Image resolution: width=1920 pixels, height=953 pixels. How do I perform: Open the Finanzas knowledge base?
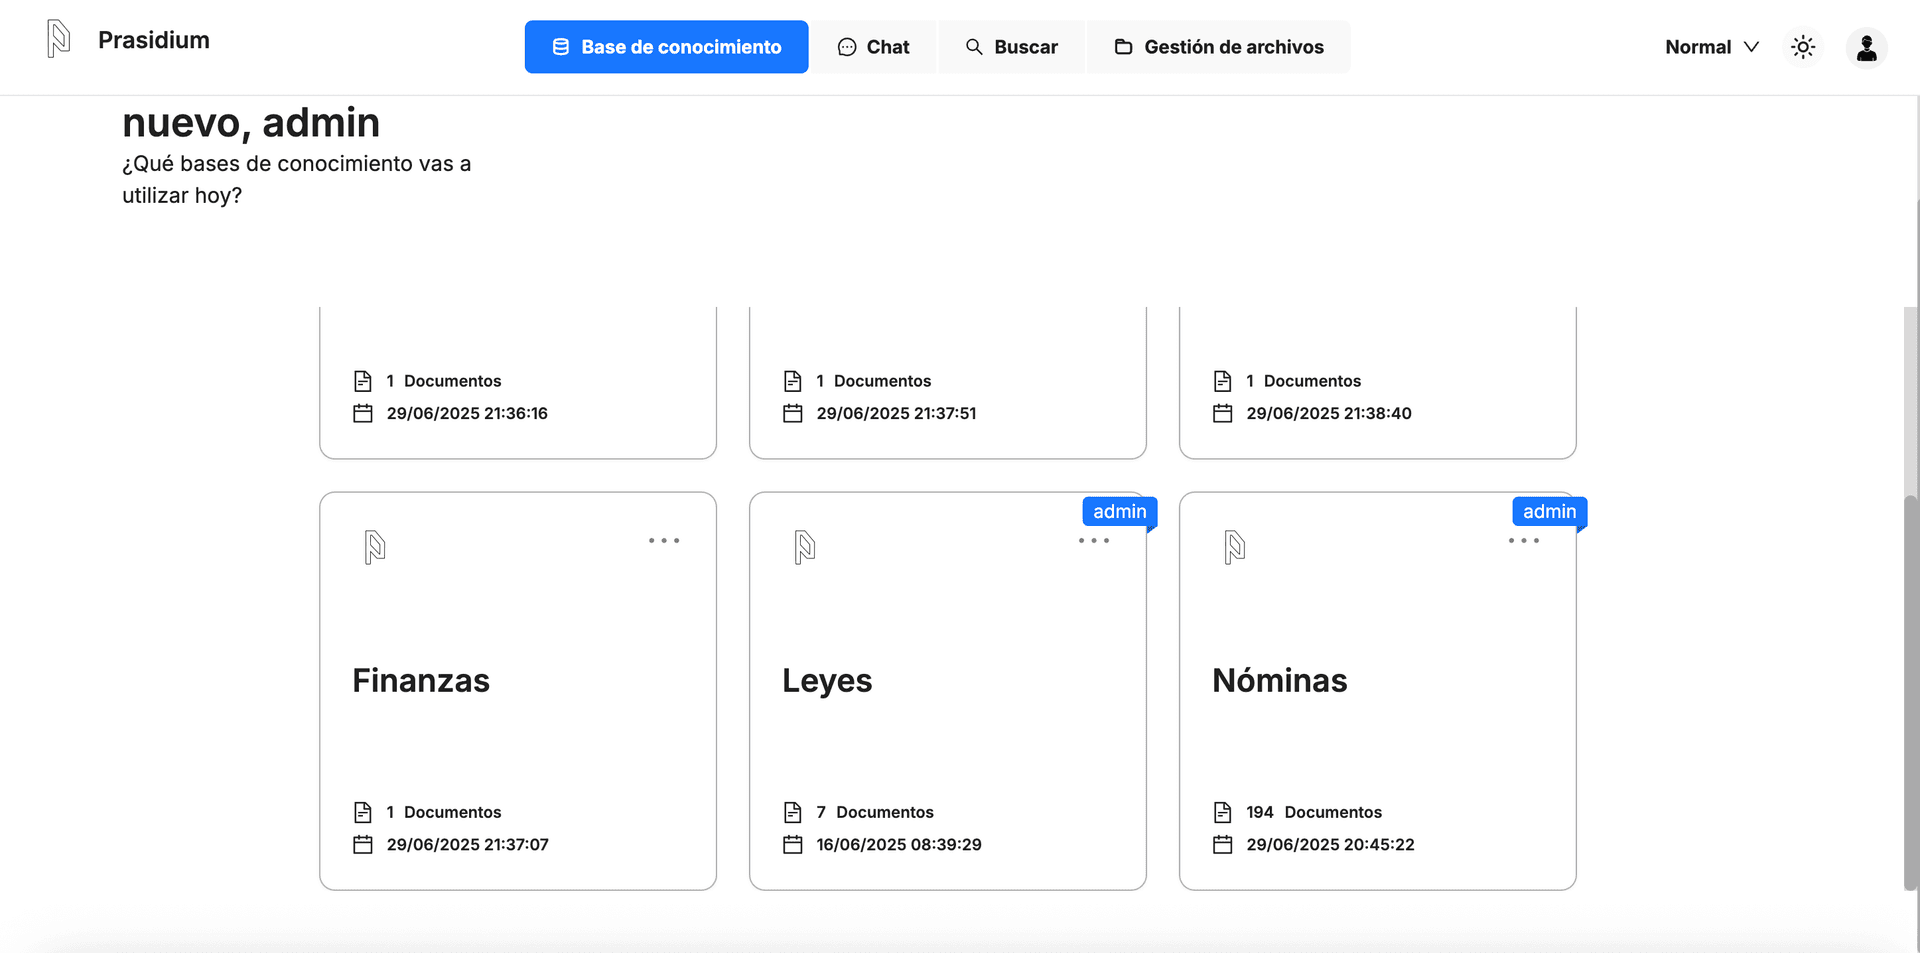pos(421,680)
